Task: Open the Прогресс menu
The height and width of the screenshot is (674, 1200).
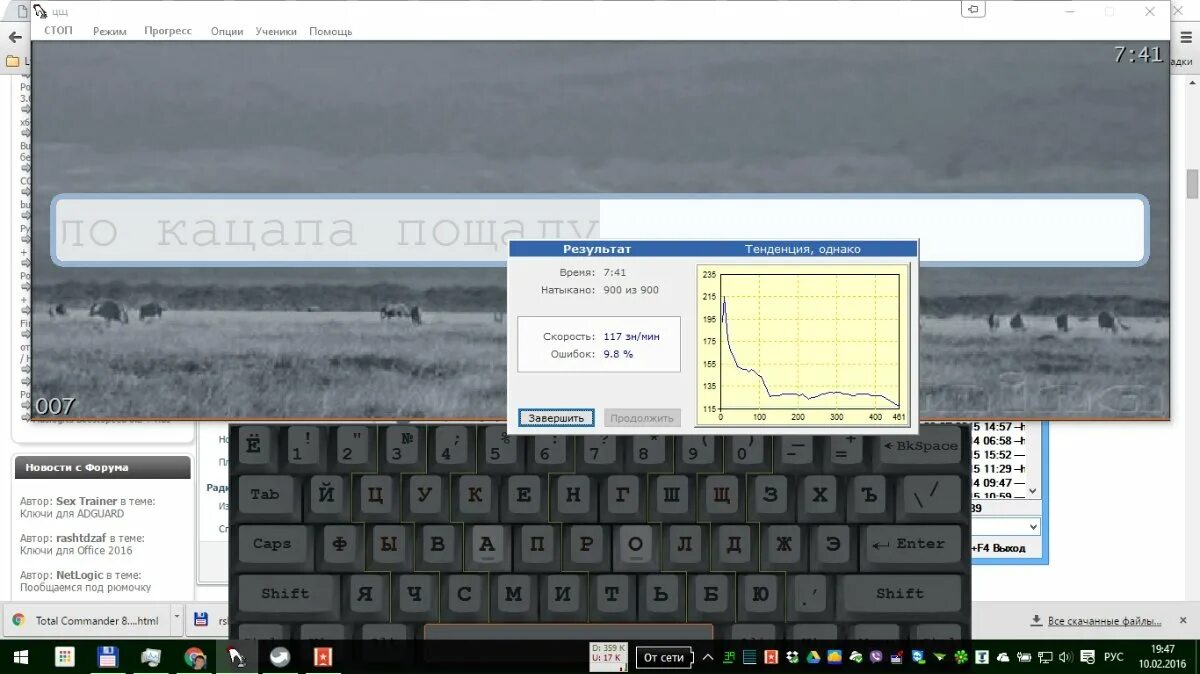Action: [168, 31]
